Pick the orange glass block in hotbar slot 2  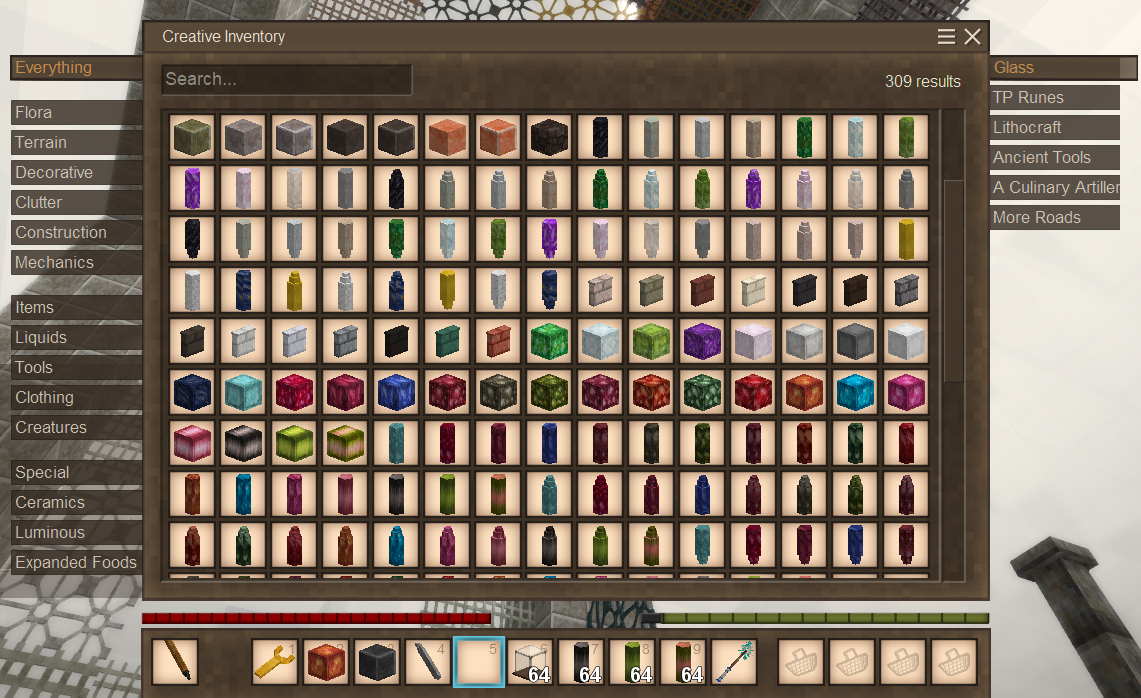coord(326,662)
